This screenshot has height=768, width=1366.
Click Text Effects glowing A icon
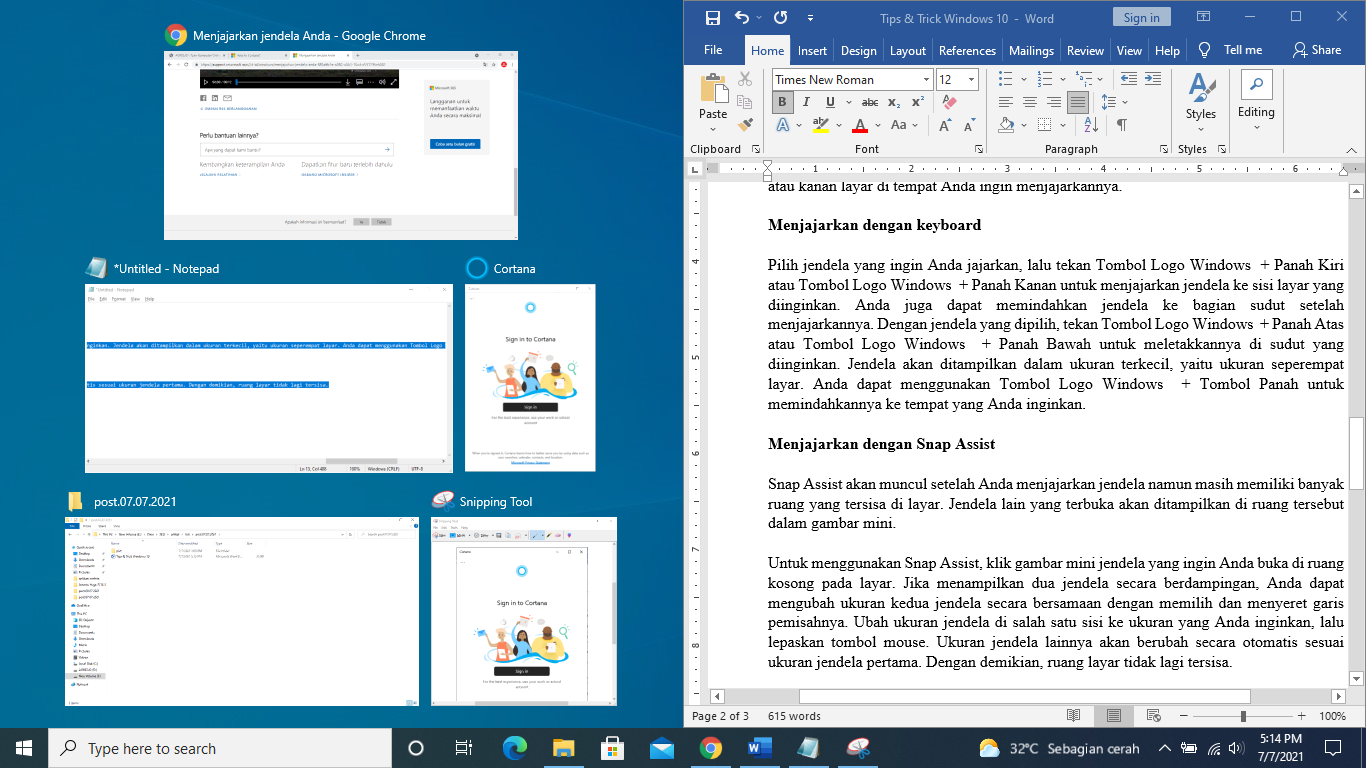click(783, 125)
